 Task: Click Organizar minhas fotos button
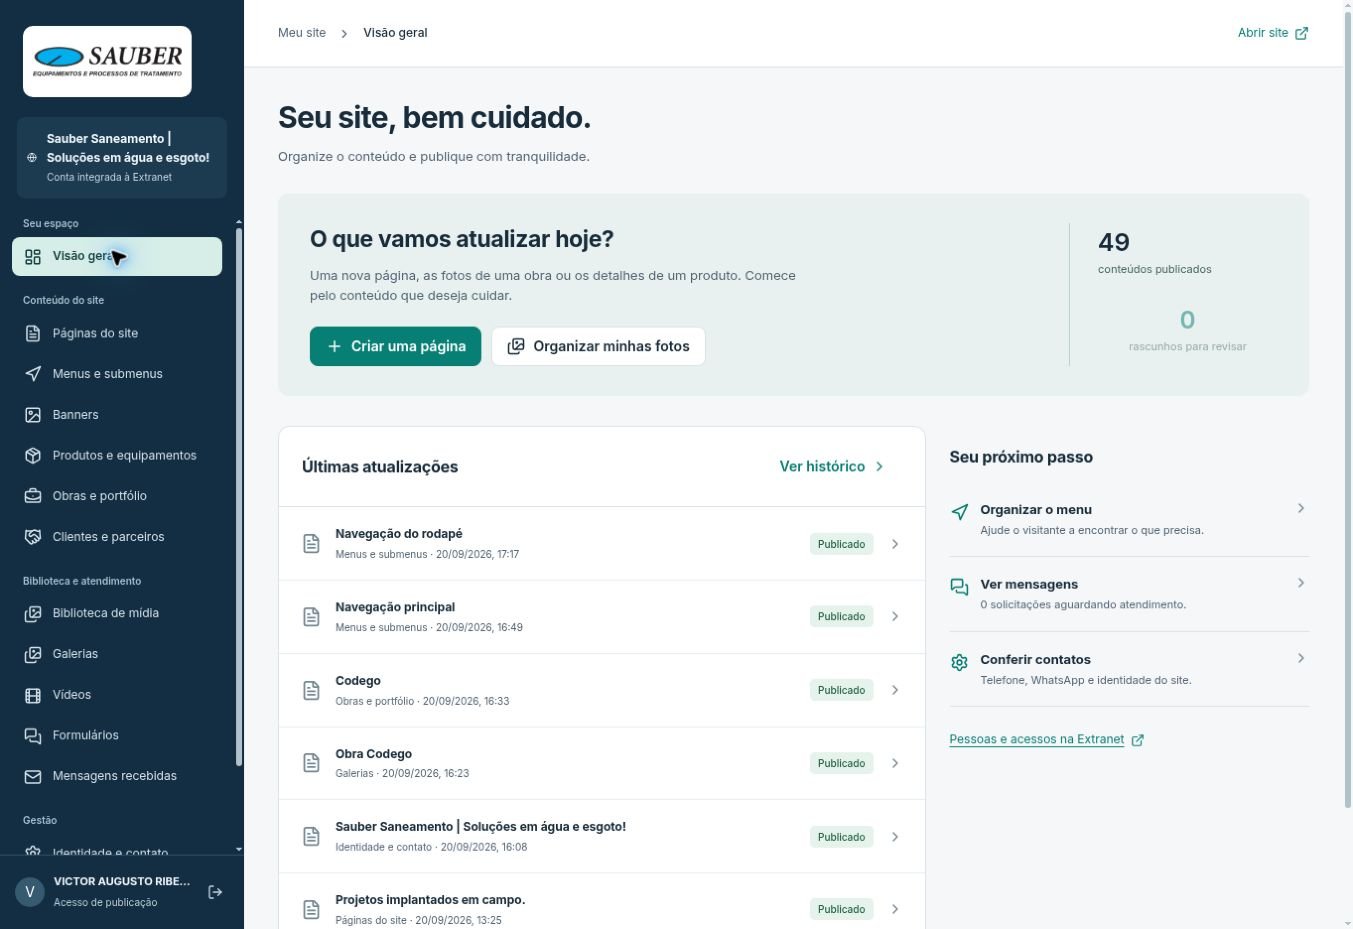598,346
